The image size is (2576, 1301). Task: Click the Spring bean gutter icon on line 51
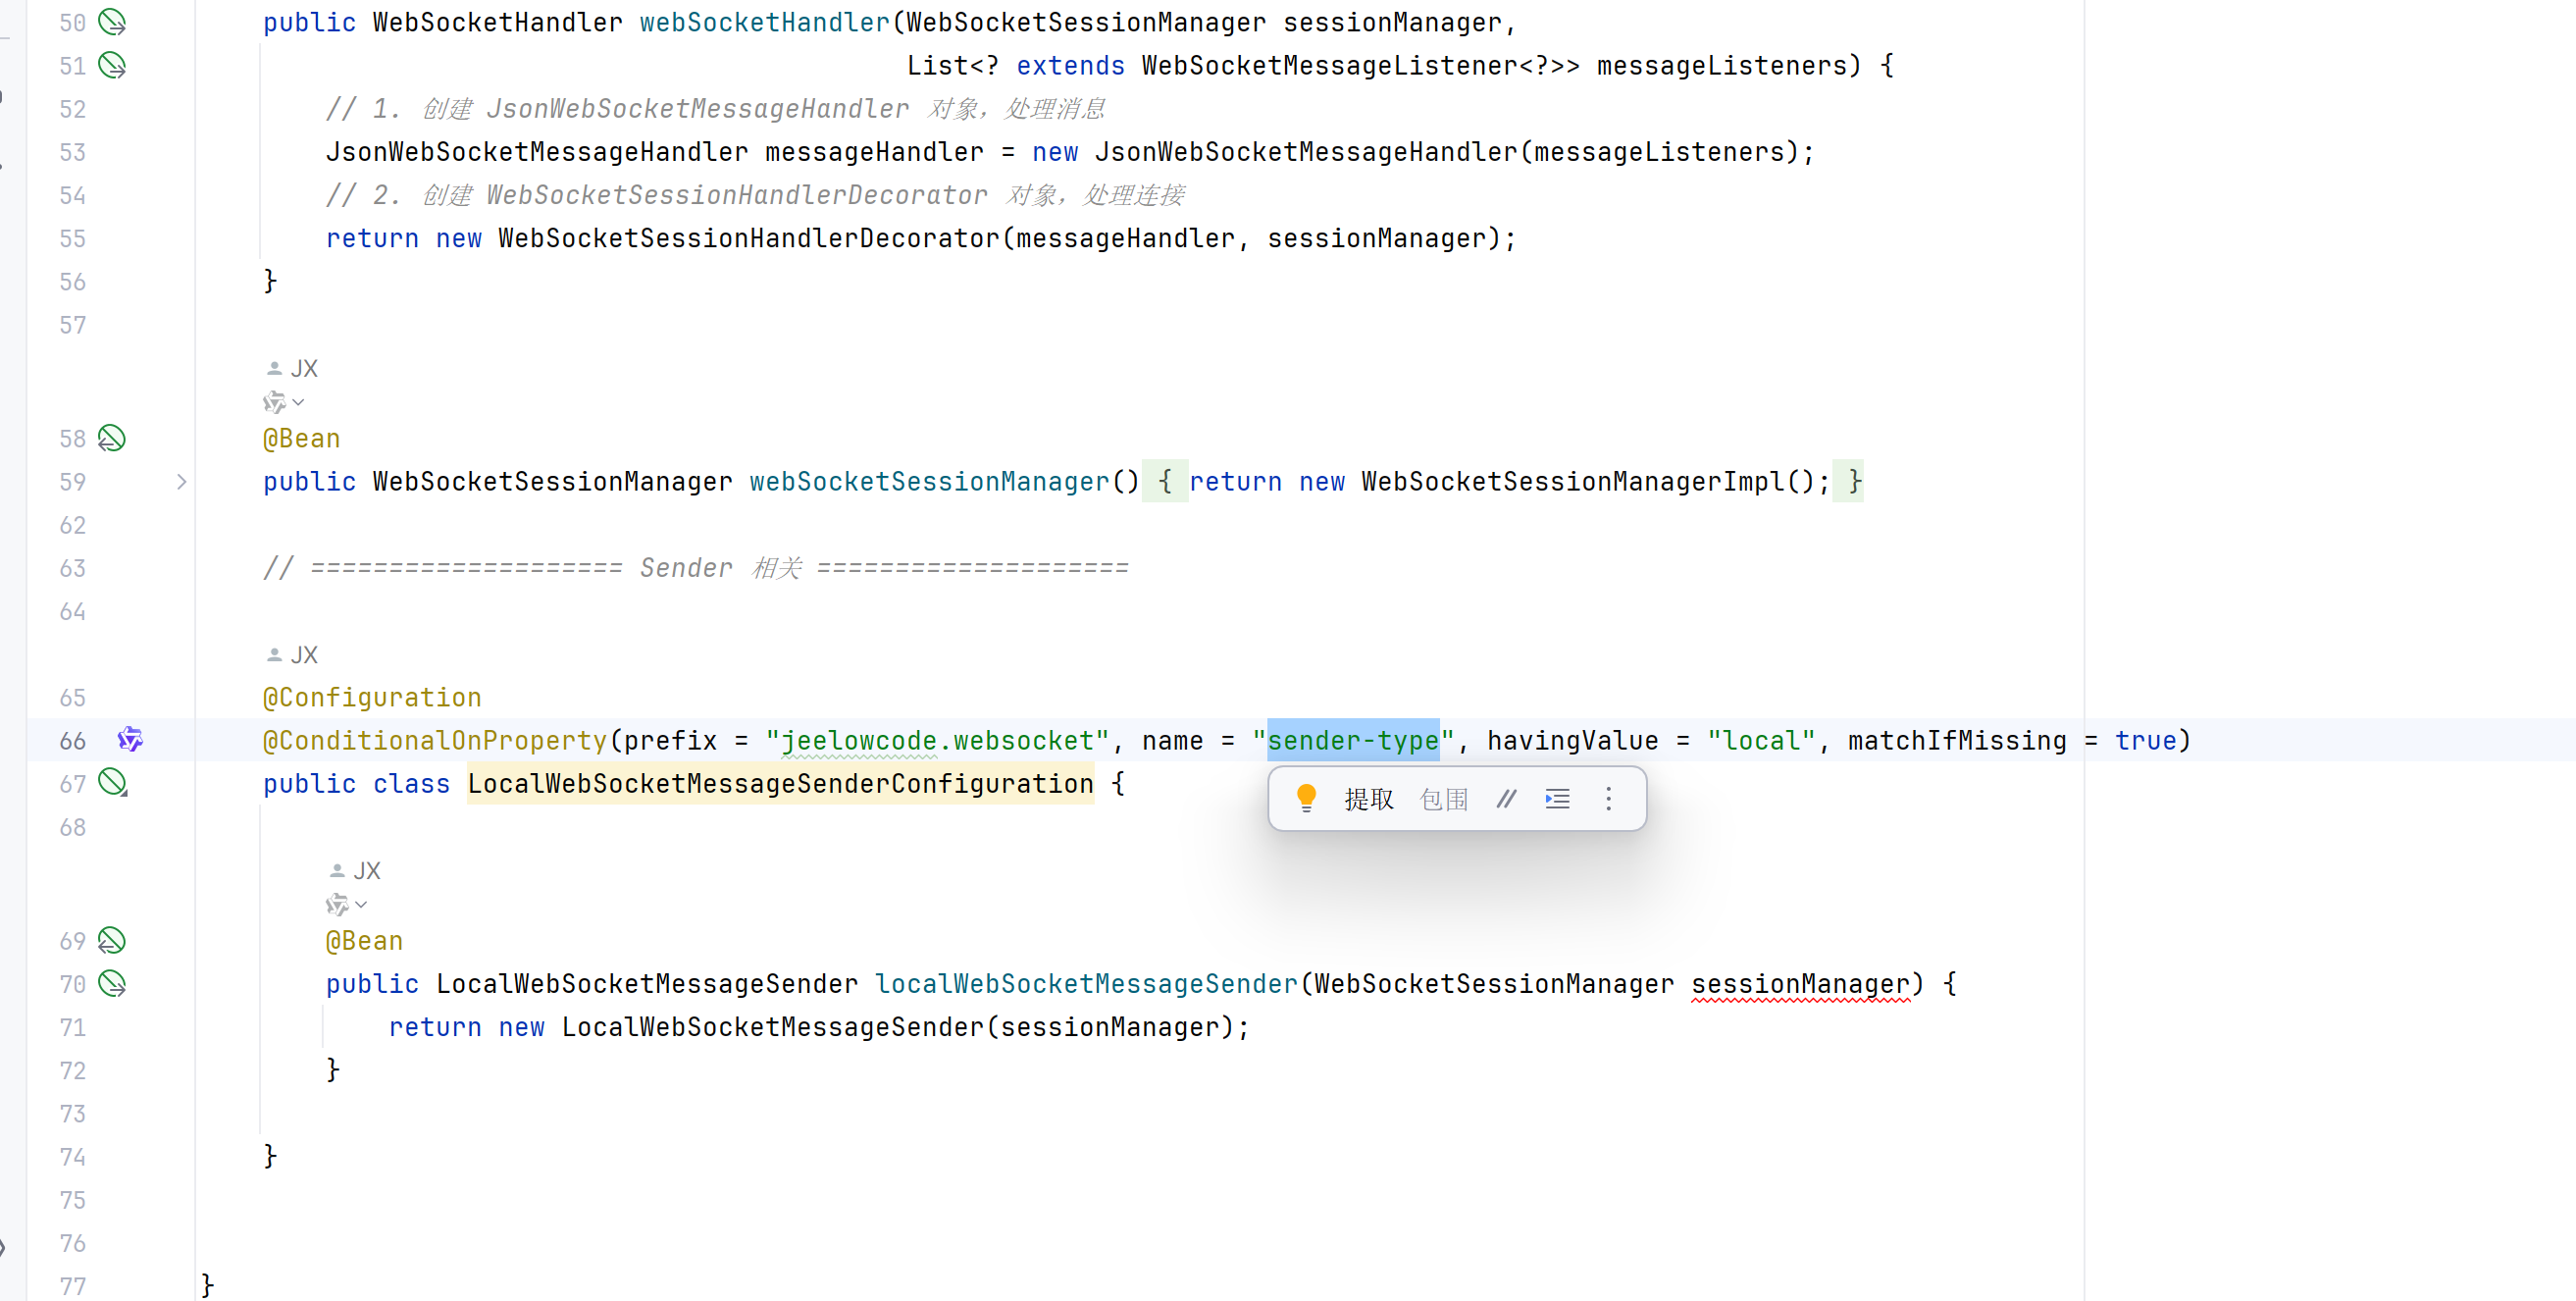[112, 66]
